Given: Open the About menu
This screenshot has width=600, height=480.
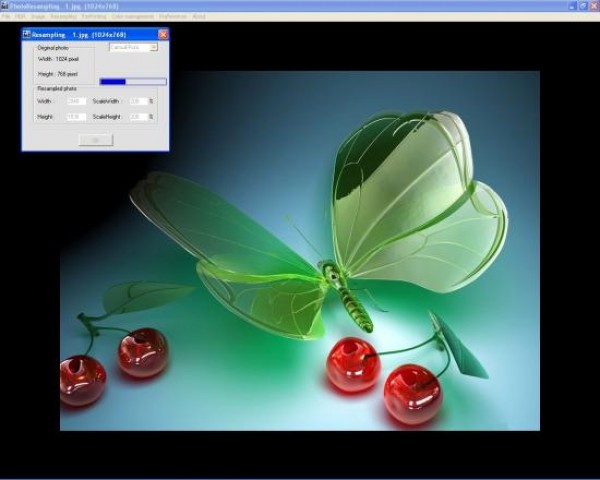Looking at the screenshot, I should [x=199, y=16].
